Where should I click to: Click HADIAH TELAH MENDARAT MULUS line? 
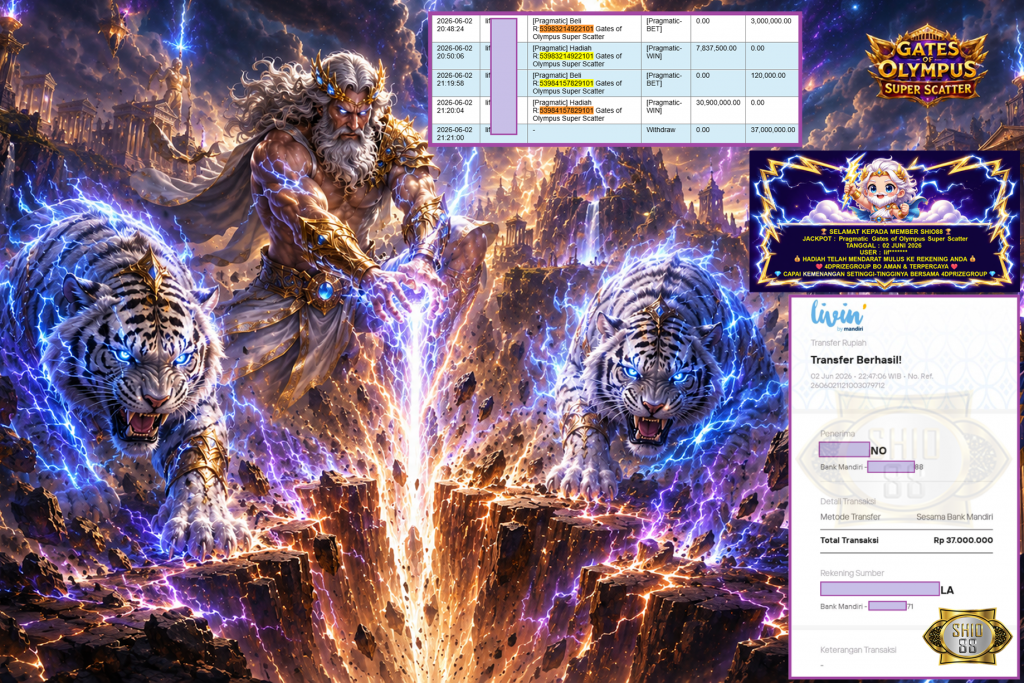click(884, 259)
